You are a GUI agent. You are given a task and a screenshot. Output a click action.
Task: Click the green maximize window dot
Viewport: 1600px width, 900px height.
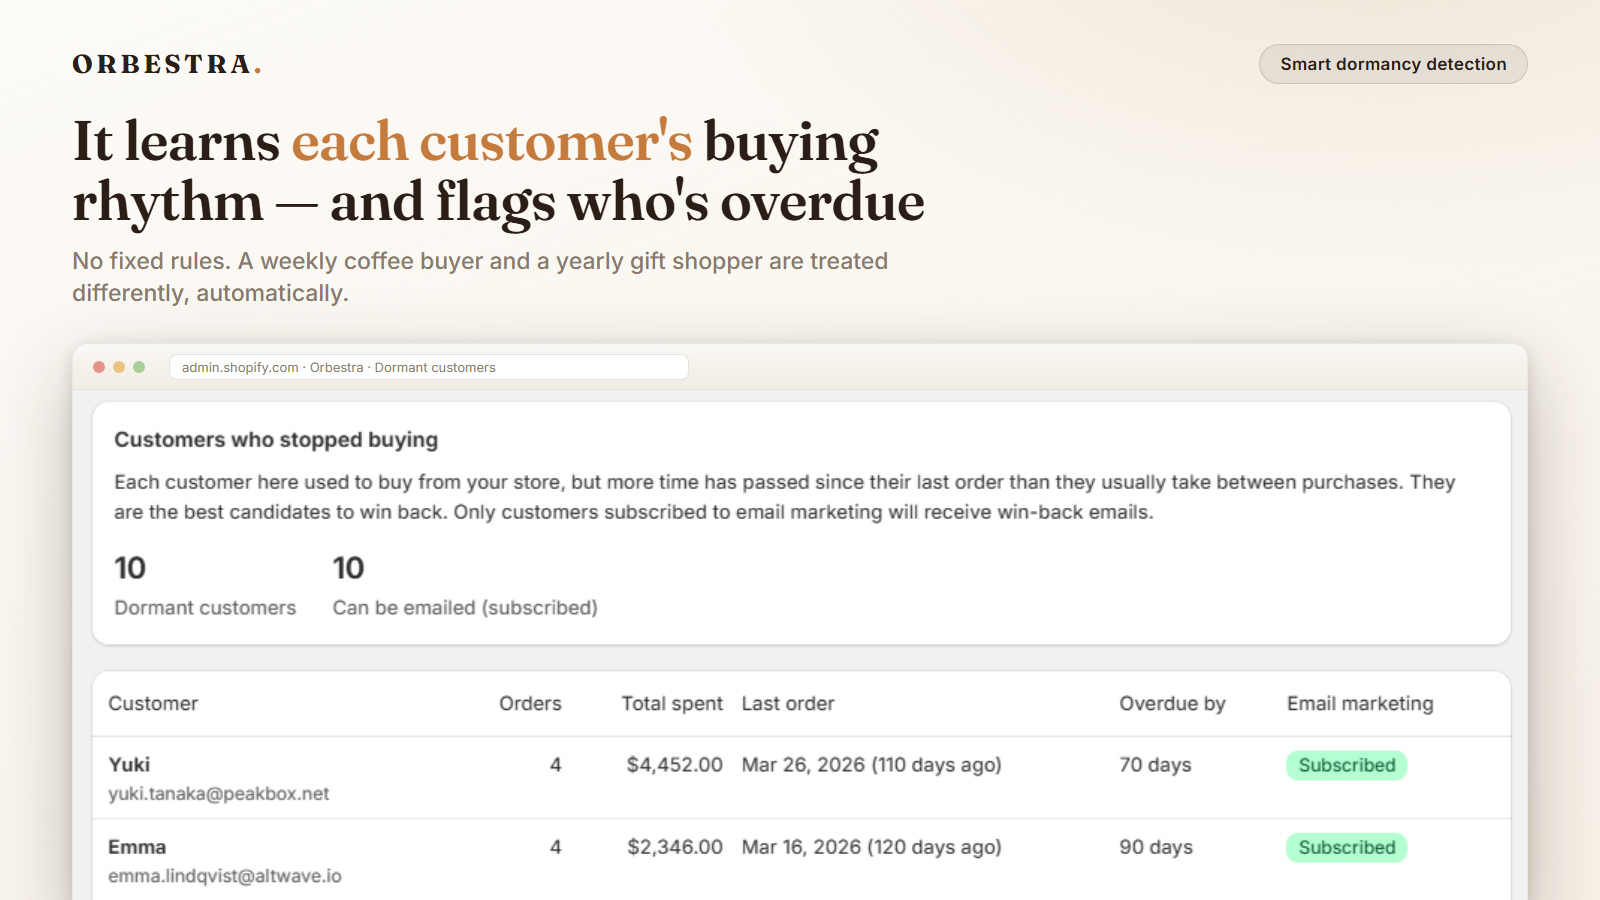click(139, 367)
